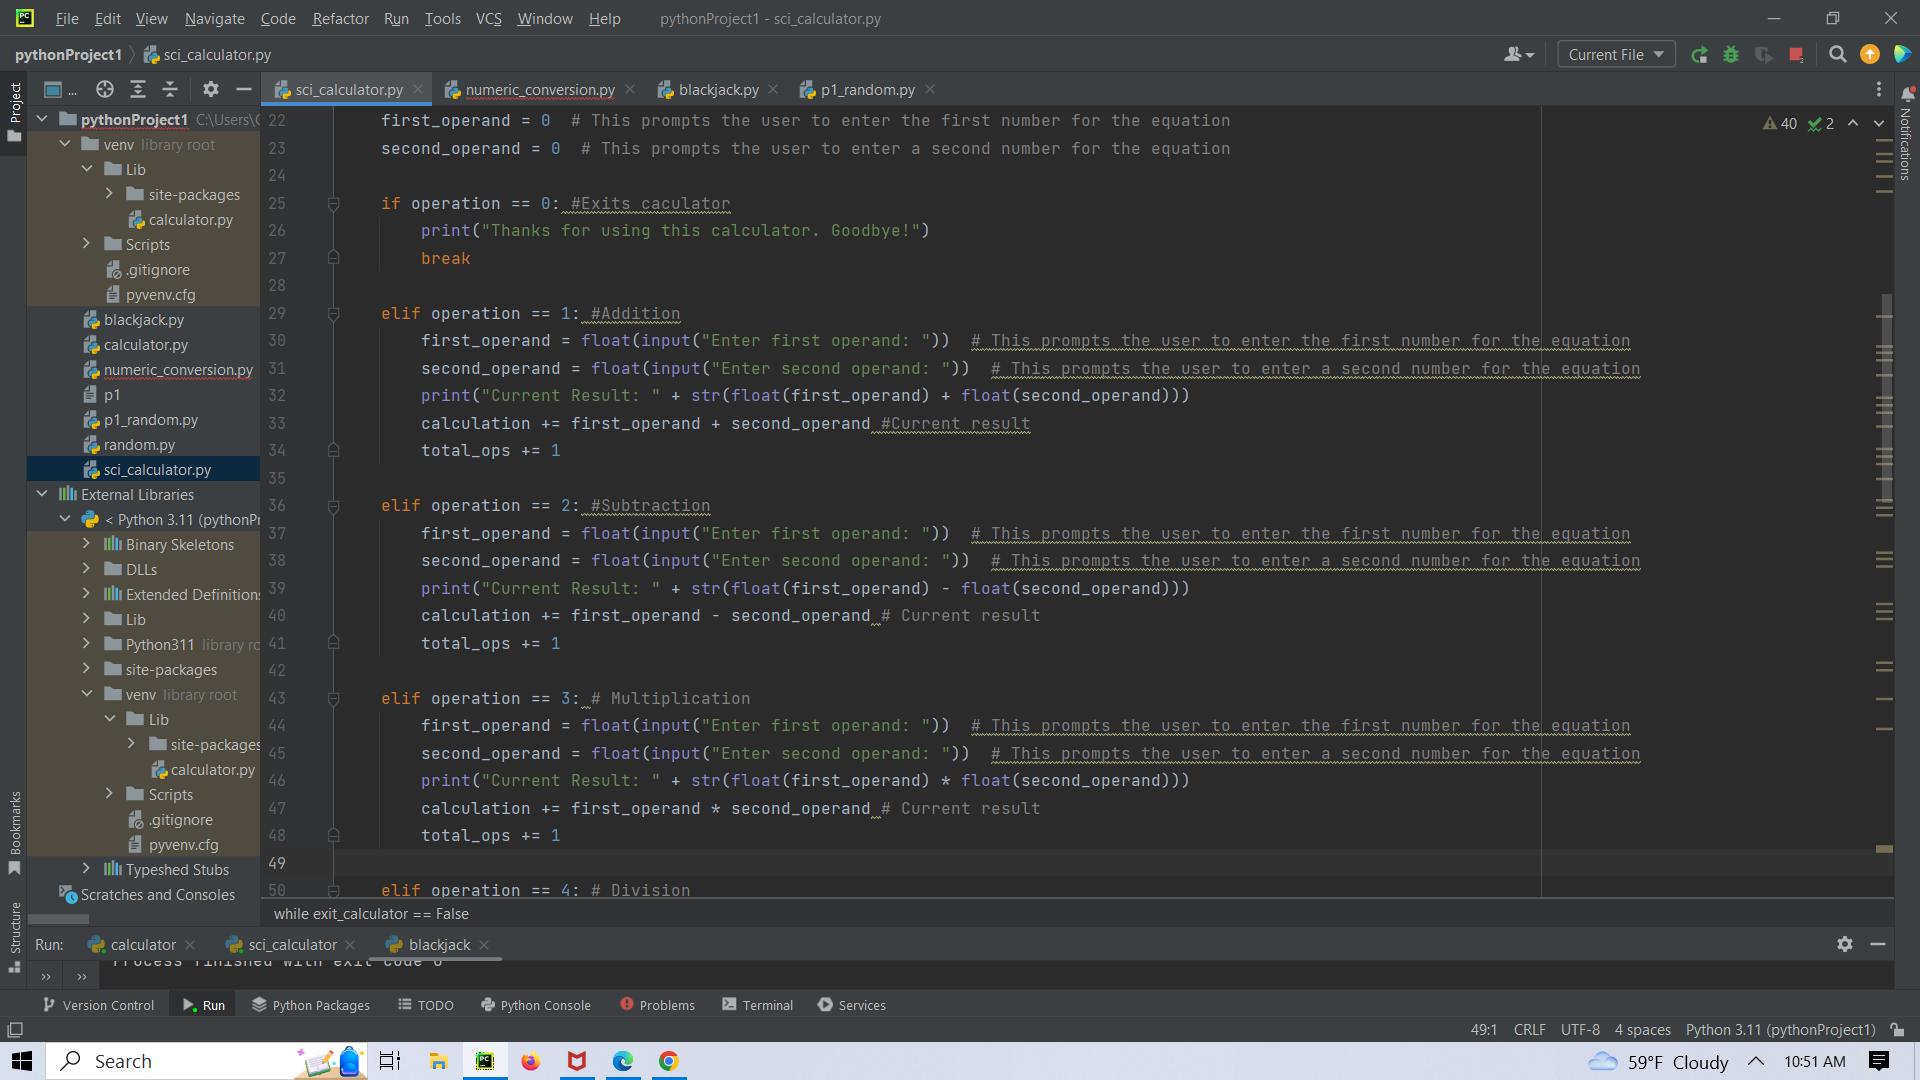Open Search Everywhere magnifier icon
The width and height of the screenshot is (1920, 1080).
pos(1837,55)
